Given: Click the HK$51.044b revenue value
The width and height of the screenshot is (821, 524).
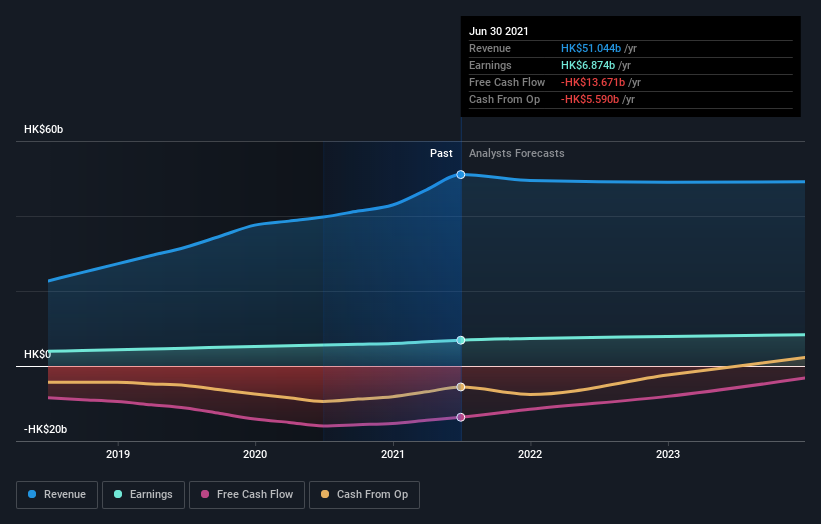Looking at the screenshot, I should click(591, 48).
